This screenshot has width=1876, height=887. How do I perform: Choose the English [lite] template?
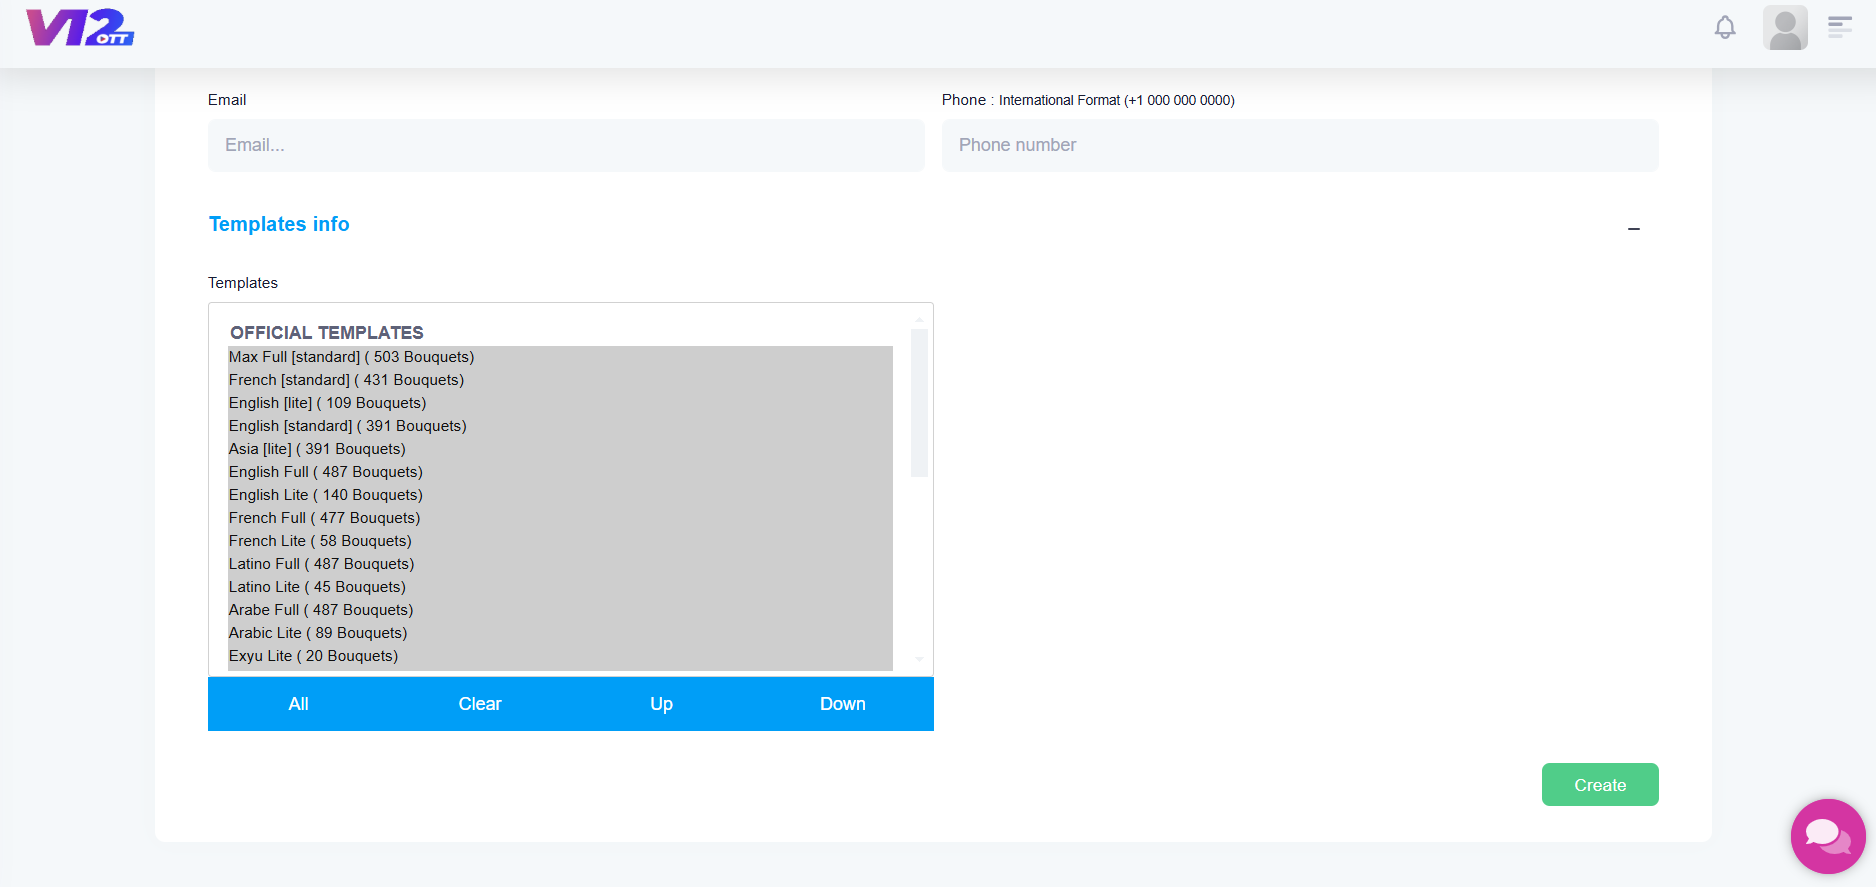pos(327,403)
